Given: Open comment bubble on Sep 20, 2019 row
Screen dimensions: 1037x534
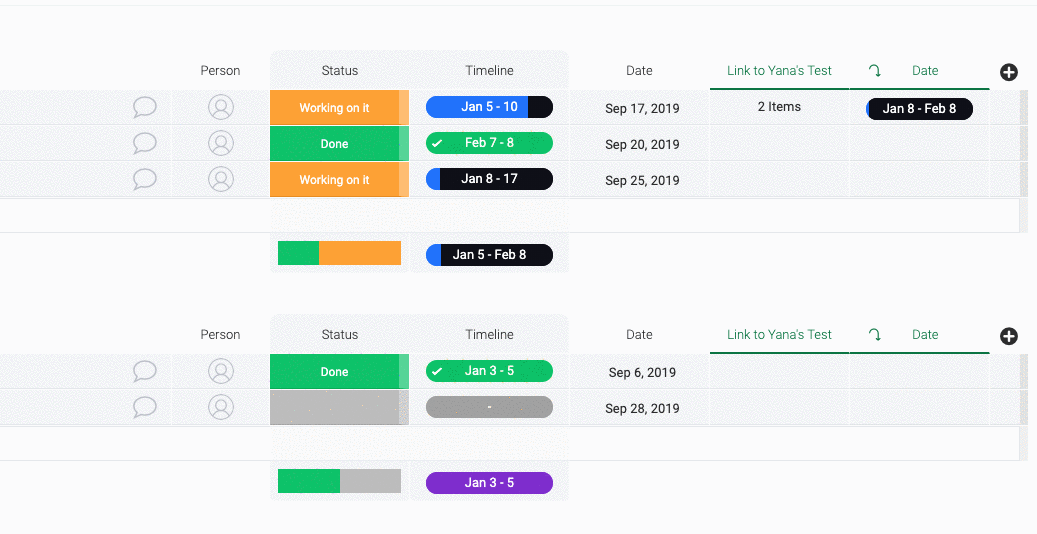Looking at the screenshot, I should [x=145, y=143].
